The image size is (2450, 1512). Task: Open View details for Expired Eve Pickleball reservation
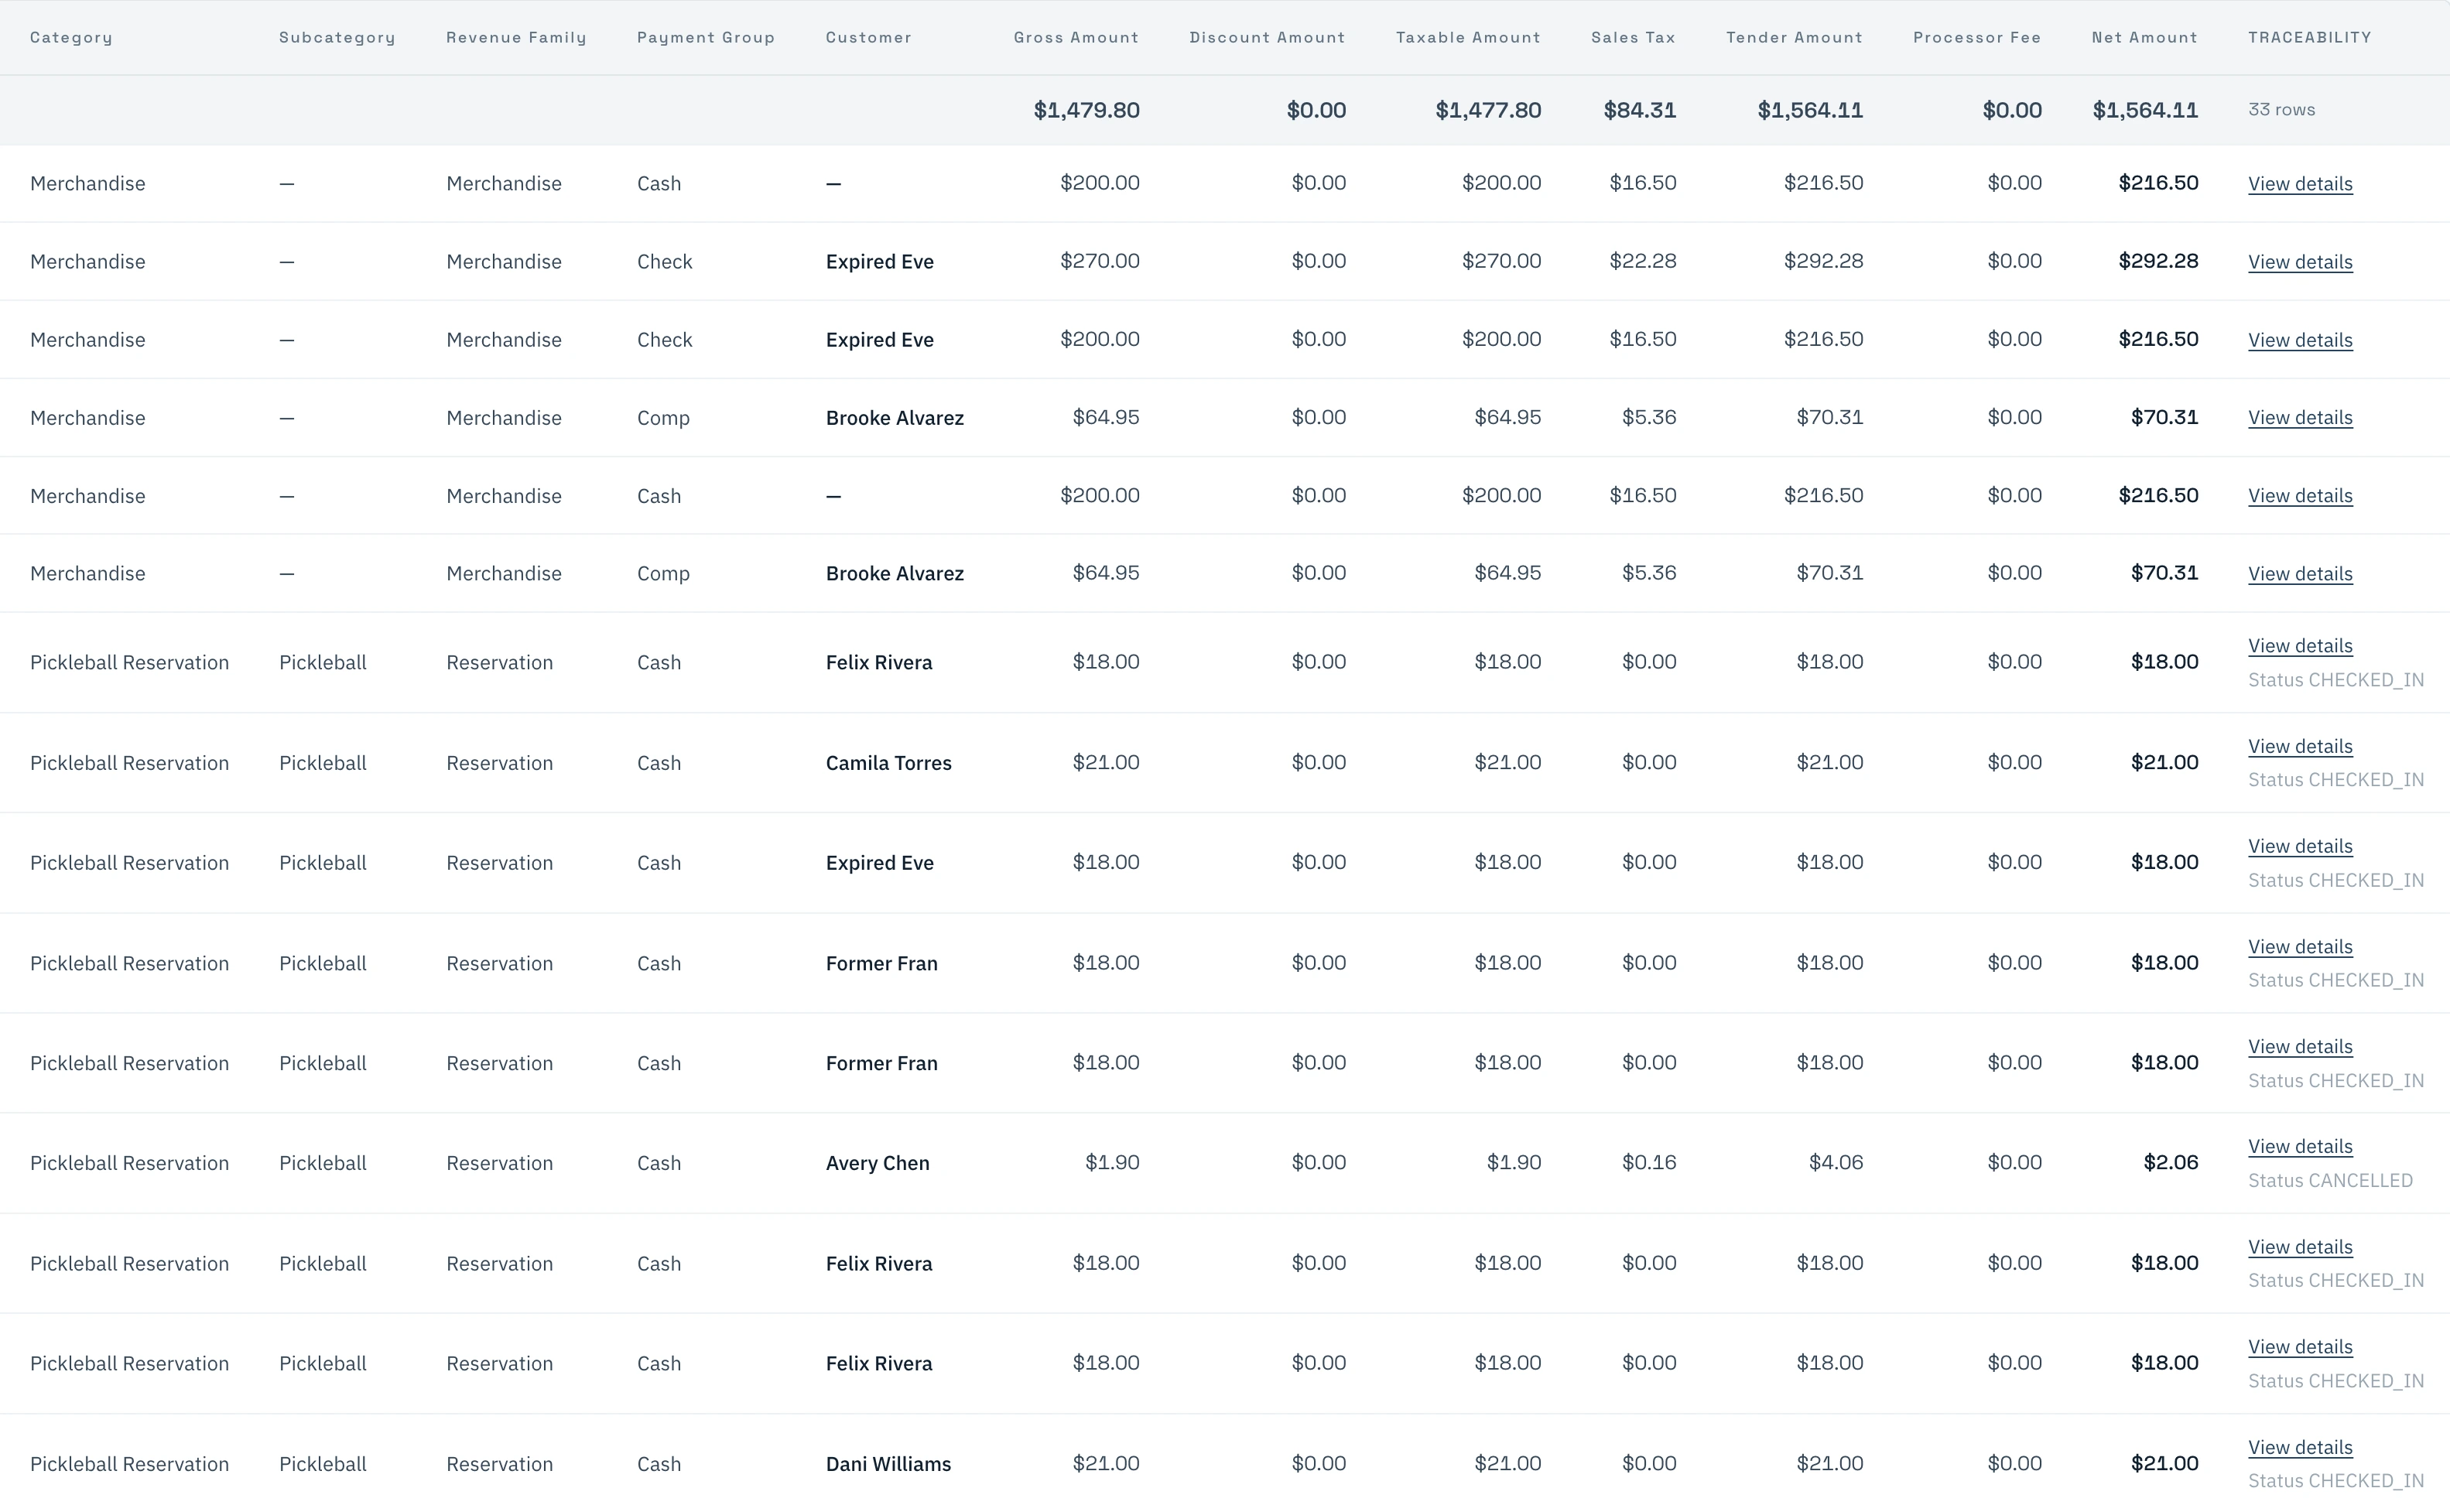(2300, 846)
